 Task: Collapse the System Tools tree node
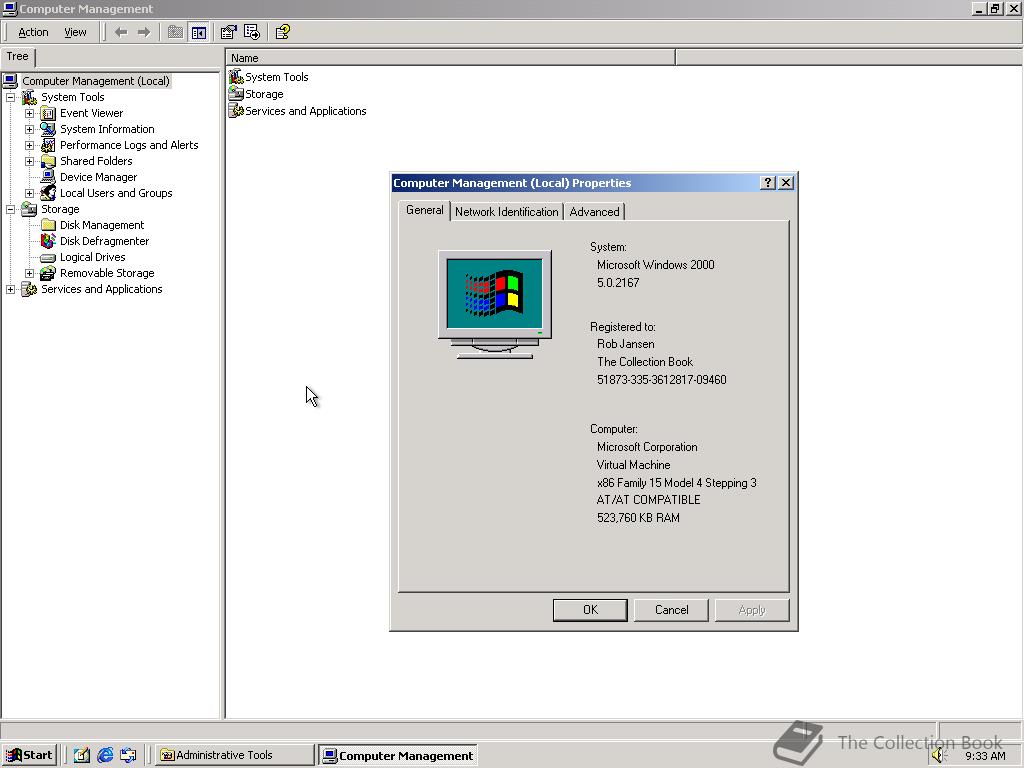pos(10,97)
